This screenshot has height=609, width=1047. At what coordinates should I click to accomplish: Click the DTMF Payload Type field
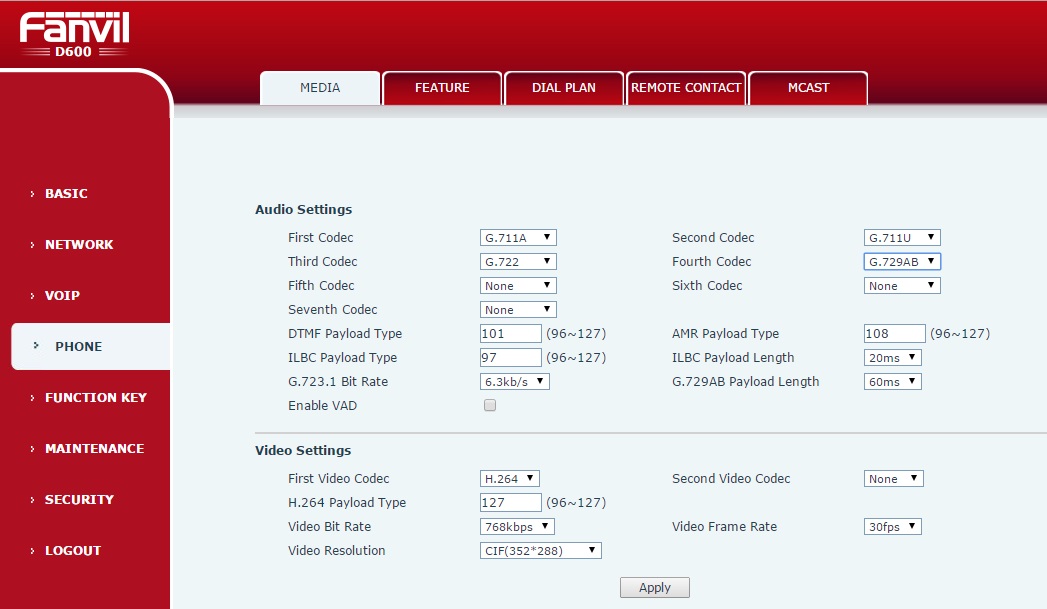(x=510, y=334)
